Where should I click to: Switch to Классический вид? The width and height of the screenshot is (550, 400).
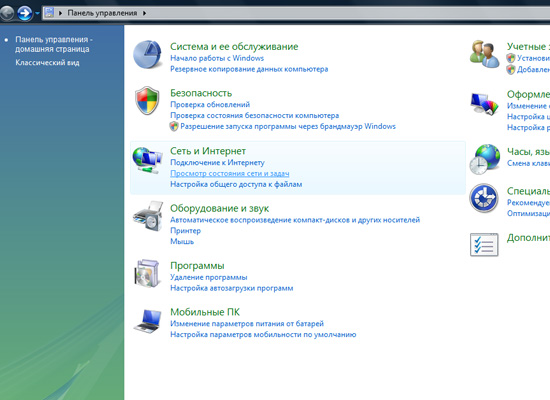47,63
